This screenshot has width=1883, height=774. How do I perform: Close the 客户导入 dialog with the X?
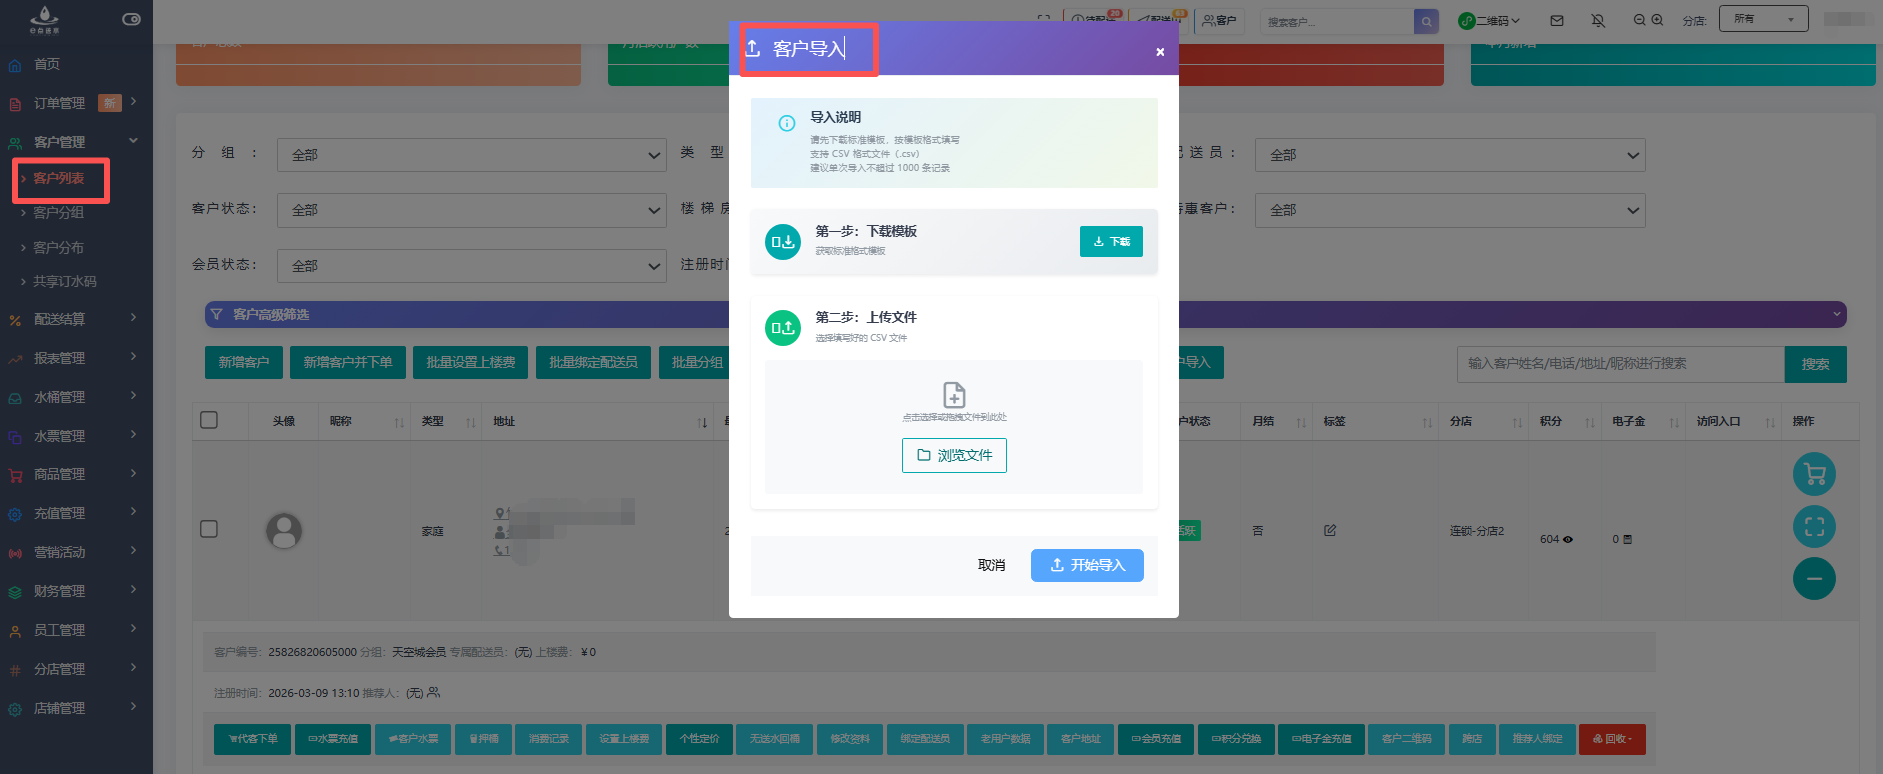click(1159, 52)
